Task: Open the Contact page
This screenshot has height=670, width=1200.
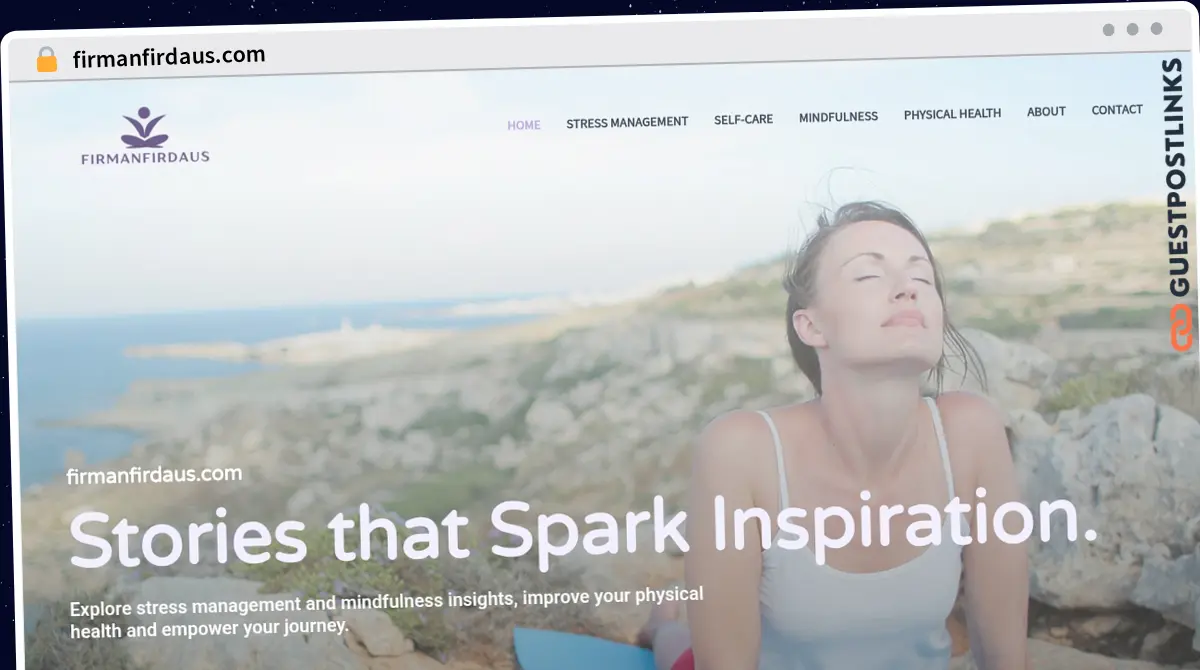Action: pos(1117,110)
